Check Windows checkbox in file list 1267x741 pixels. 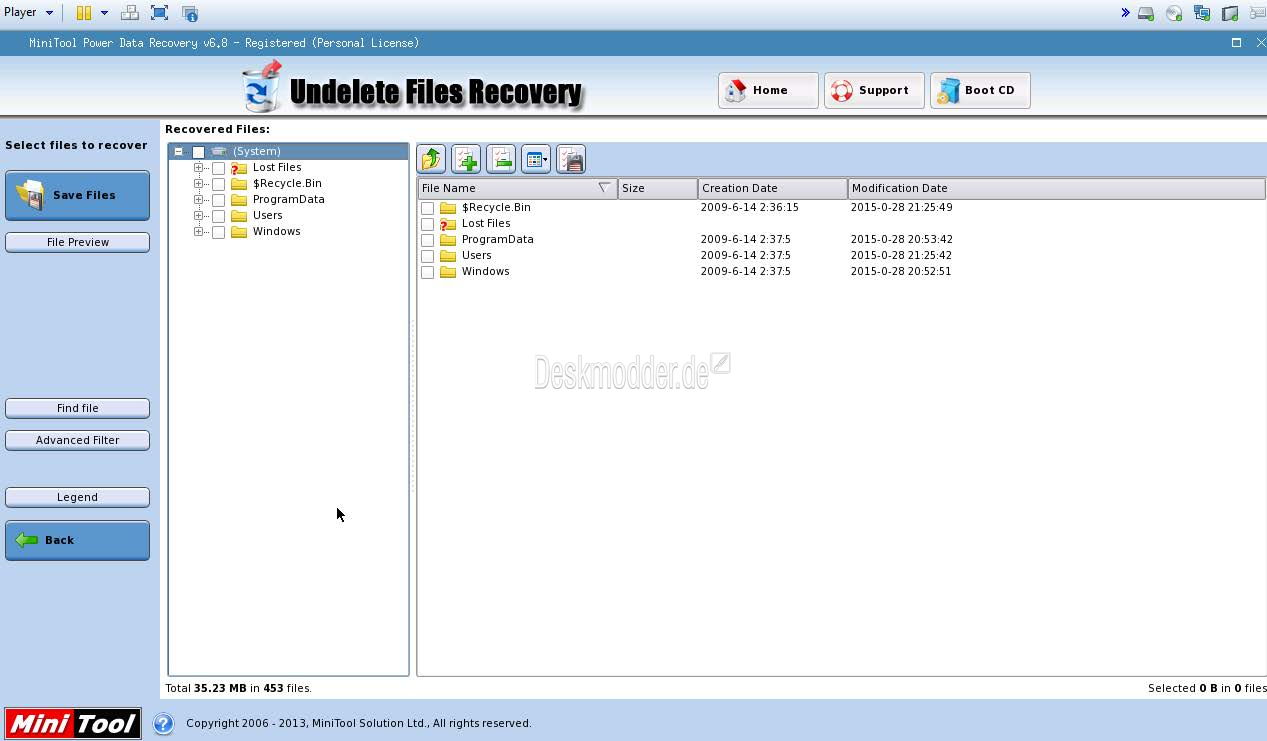427,272
